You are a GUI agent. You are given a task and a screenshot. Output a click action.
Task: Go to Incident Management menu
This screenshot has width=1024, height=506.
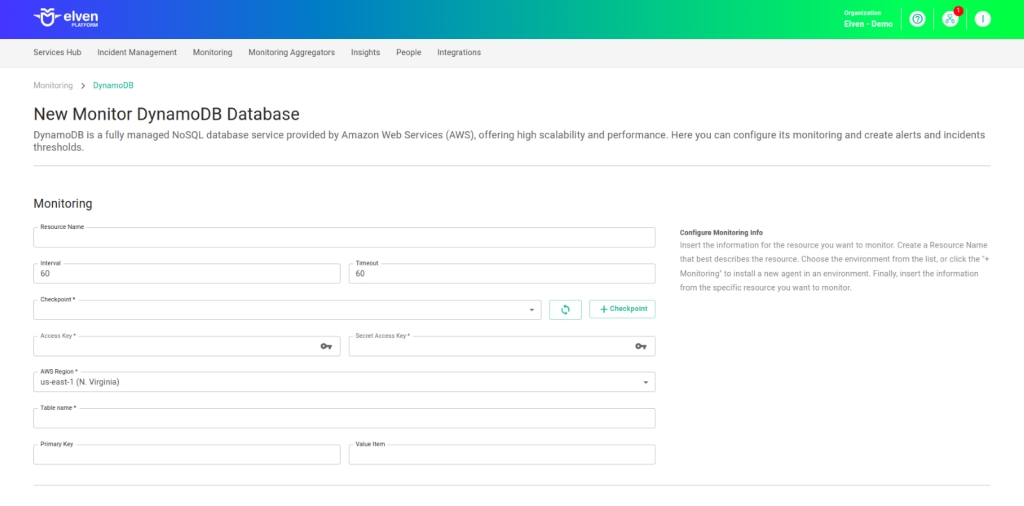pyautogui.click(x=137, y=53)
